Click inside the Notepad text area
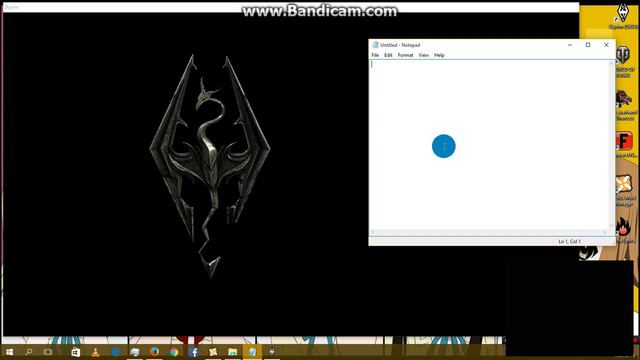The image size is (640, 360). click(x=490, y=145)
